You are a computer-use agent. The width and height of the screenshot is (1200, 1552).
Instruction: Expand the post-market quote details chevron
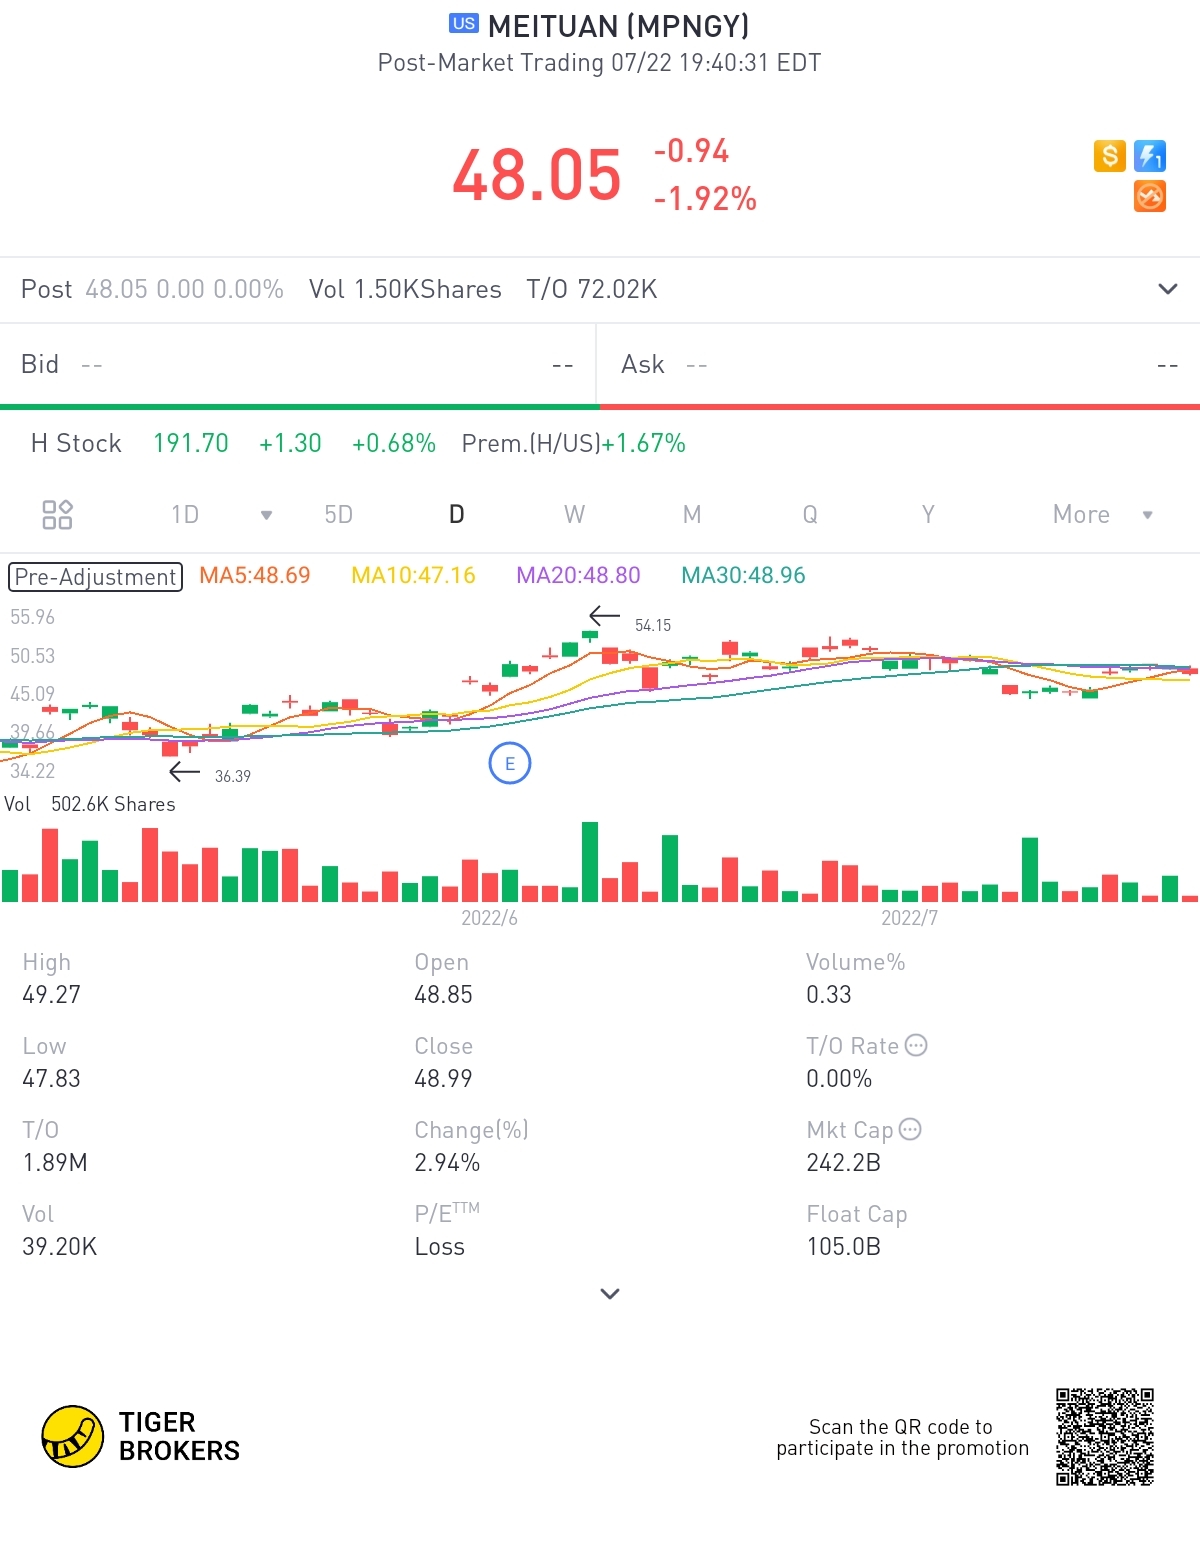click(1167, 289)
